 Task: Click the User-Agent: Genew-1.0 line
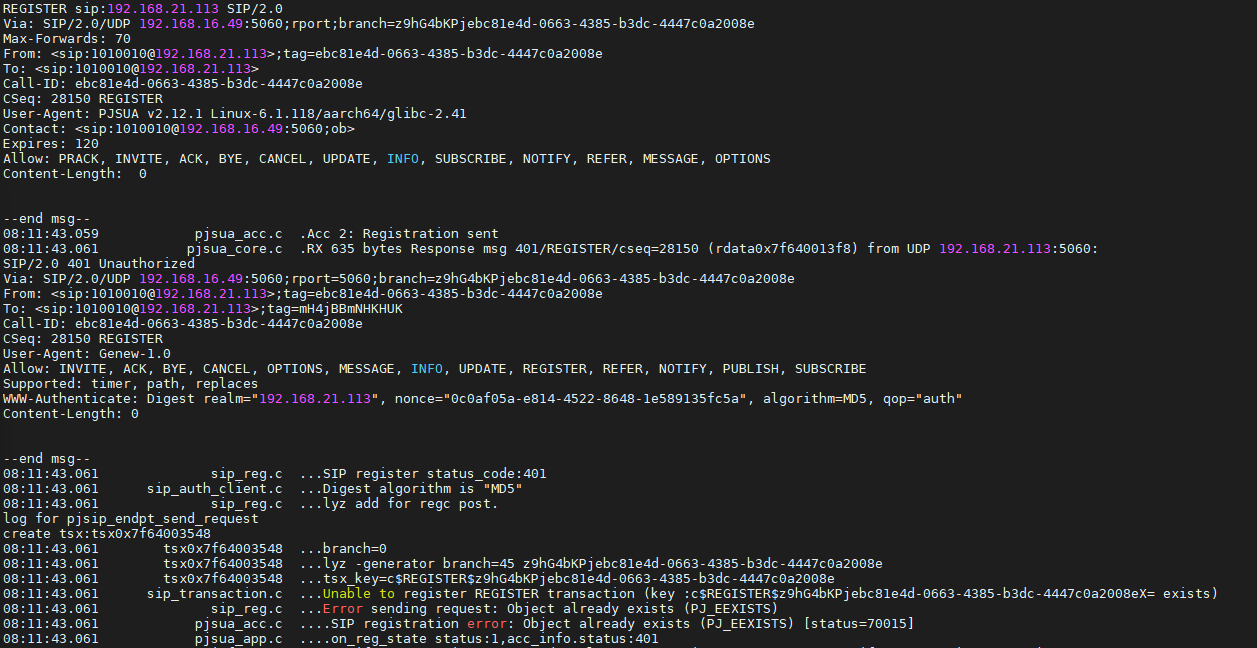click(86, 354)
